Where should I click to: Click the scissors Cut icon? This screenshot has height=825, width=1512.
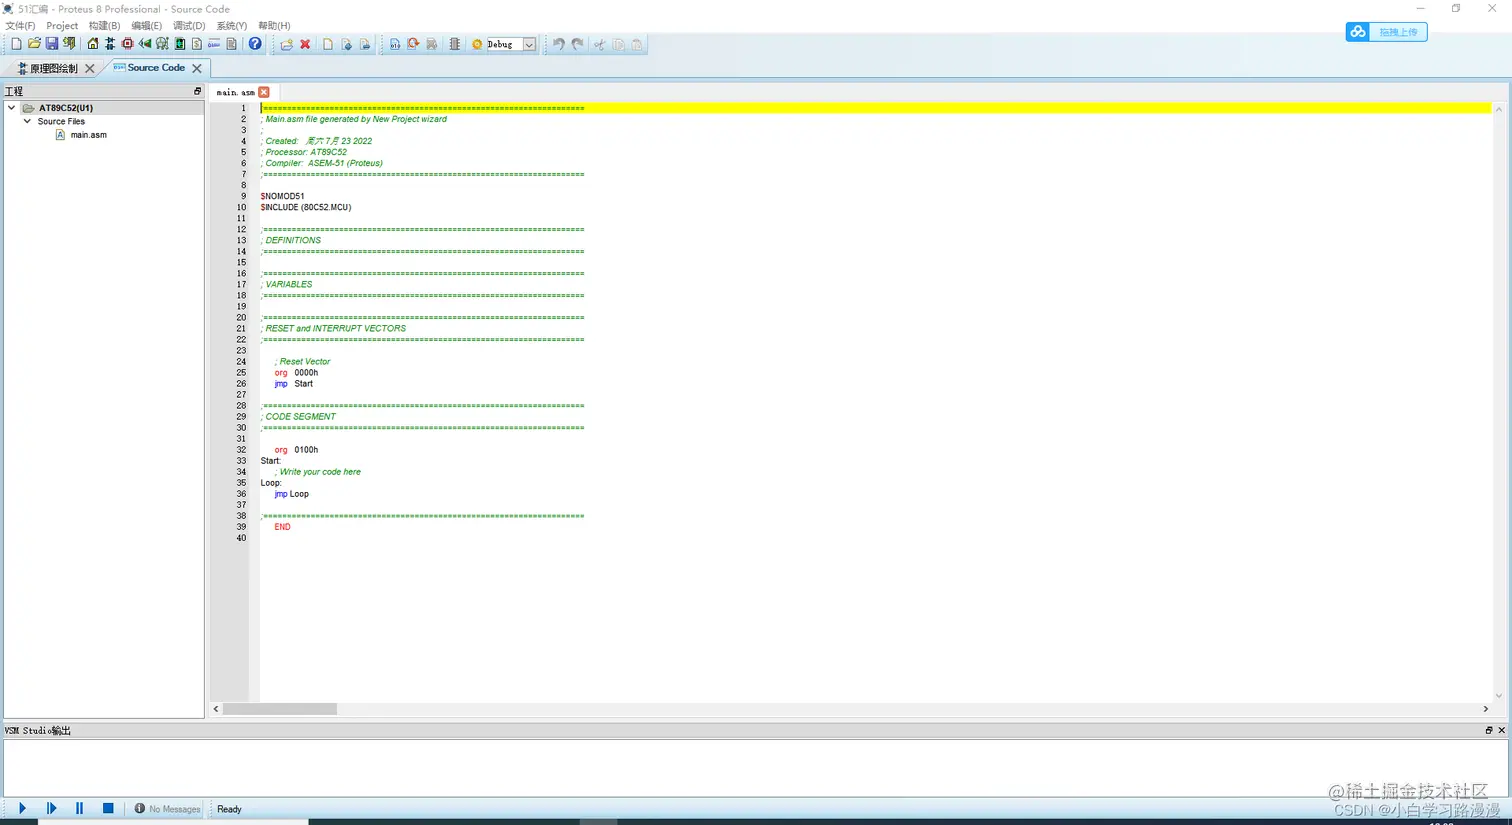pos(600,44)
